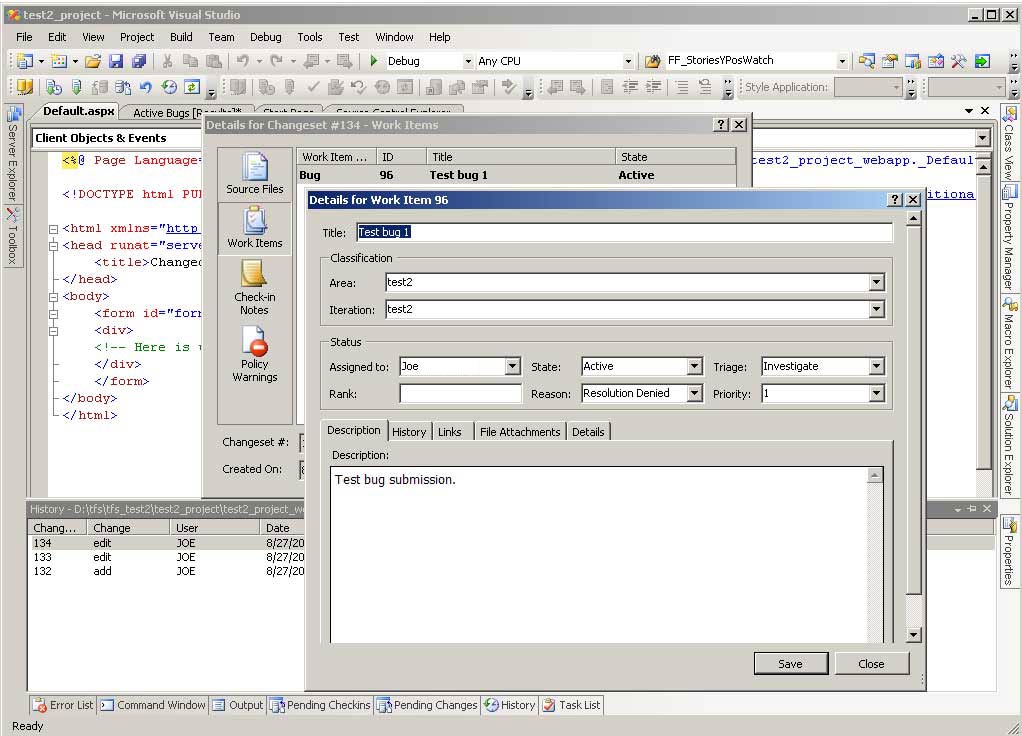Click the Cut scissors icon
The height and width of the screenshot is (736, 1022).
(x=168, y=61)
